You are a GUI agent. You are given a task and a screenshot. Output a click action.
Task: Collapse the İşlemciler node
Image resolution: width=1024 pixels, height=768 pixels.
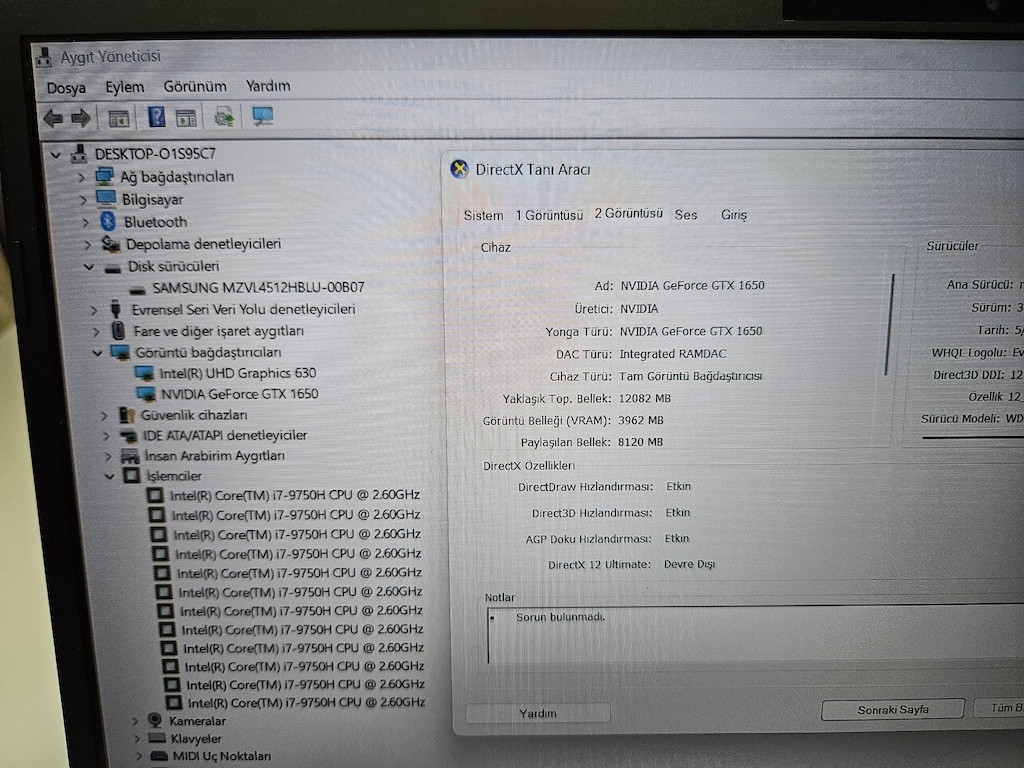tap(109, 476)
